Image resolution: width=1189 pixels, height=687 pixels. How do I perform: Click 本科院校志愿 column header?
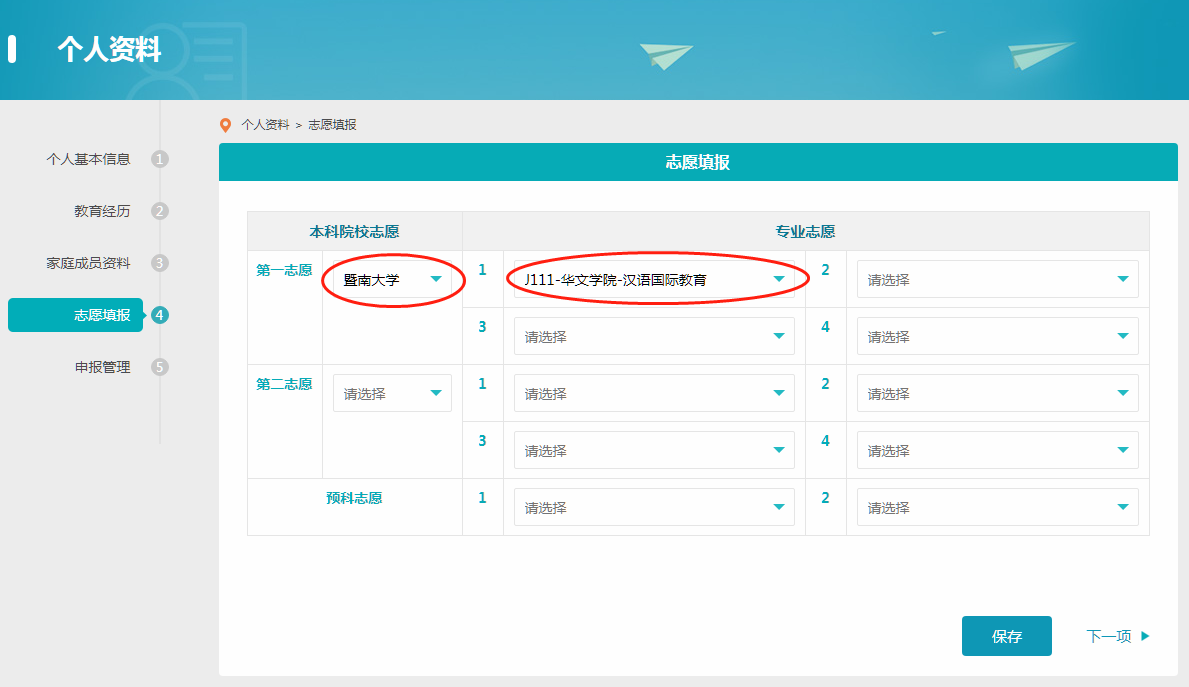(x=354, y=231)
